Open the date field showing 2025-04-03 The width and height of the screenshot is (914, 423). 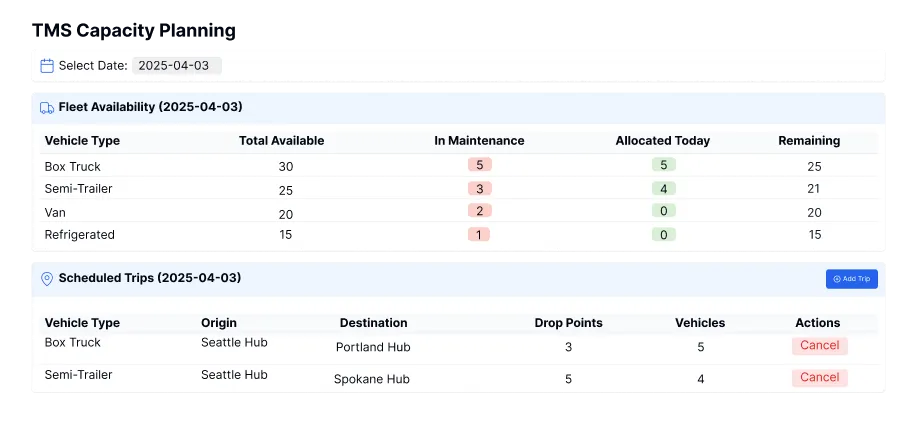[176, 66]
